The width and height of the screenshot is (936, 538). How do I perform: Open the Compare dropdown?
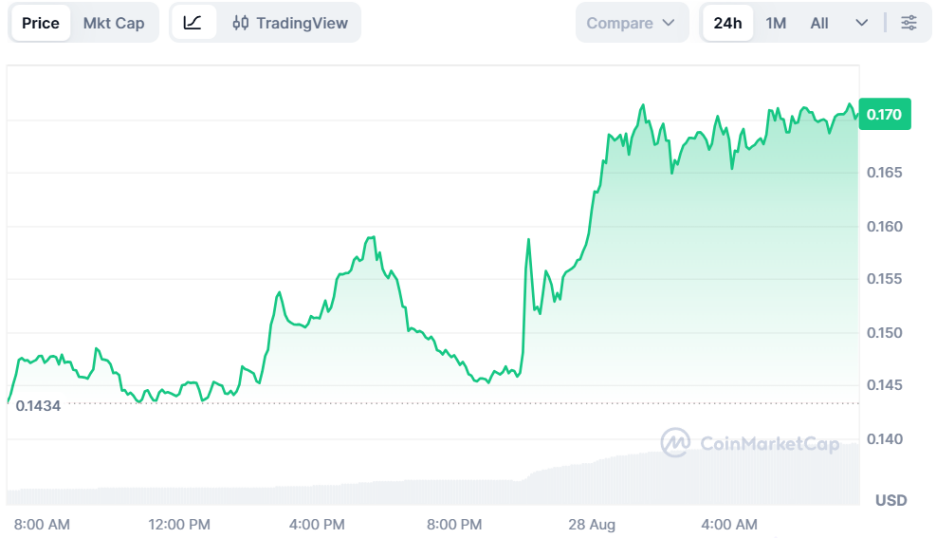pyautogui.click(x=632, y=23)
